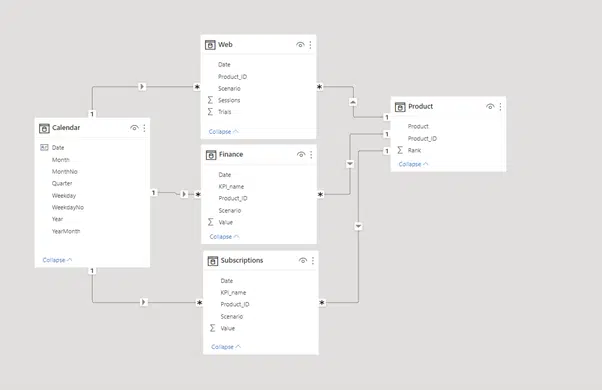The height and width of the screenshot is (390, 602).
Task: Click the Web table icon
Action: pyautogui.click(x=210, y=45)
